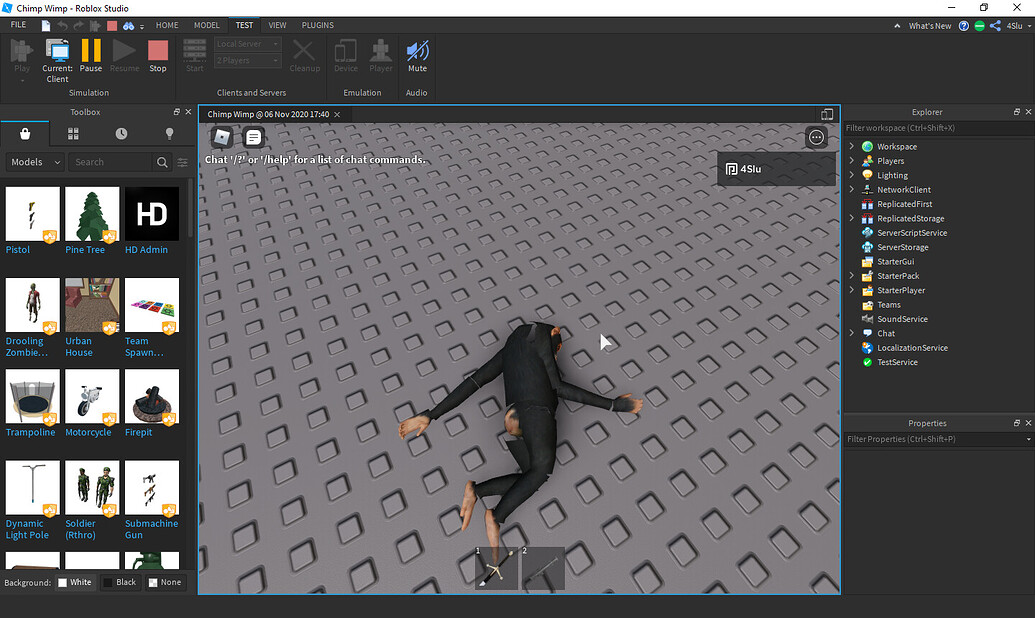Open the Models category dropdown
Screen dimensions: 1035x618
pyautogui.click(x=35, y=162)
